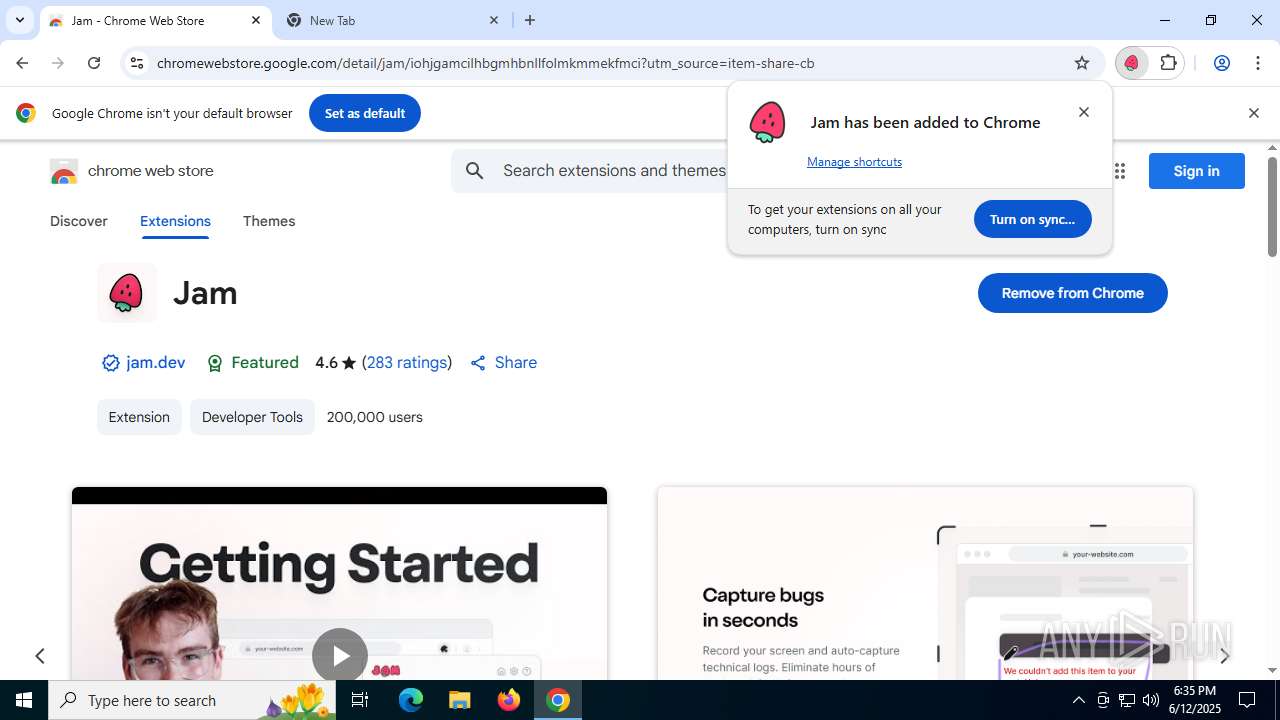Open the Windows Start menu
Viewport: 1280px width, 720px height.
tap(24, 700)
